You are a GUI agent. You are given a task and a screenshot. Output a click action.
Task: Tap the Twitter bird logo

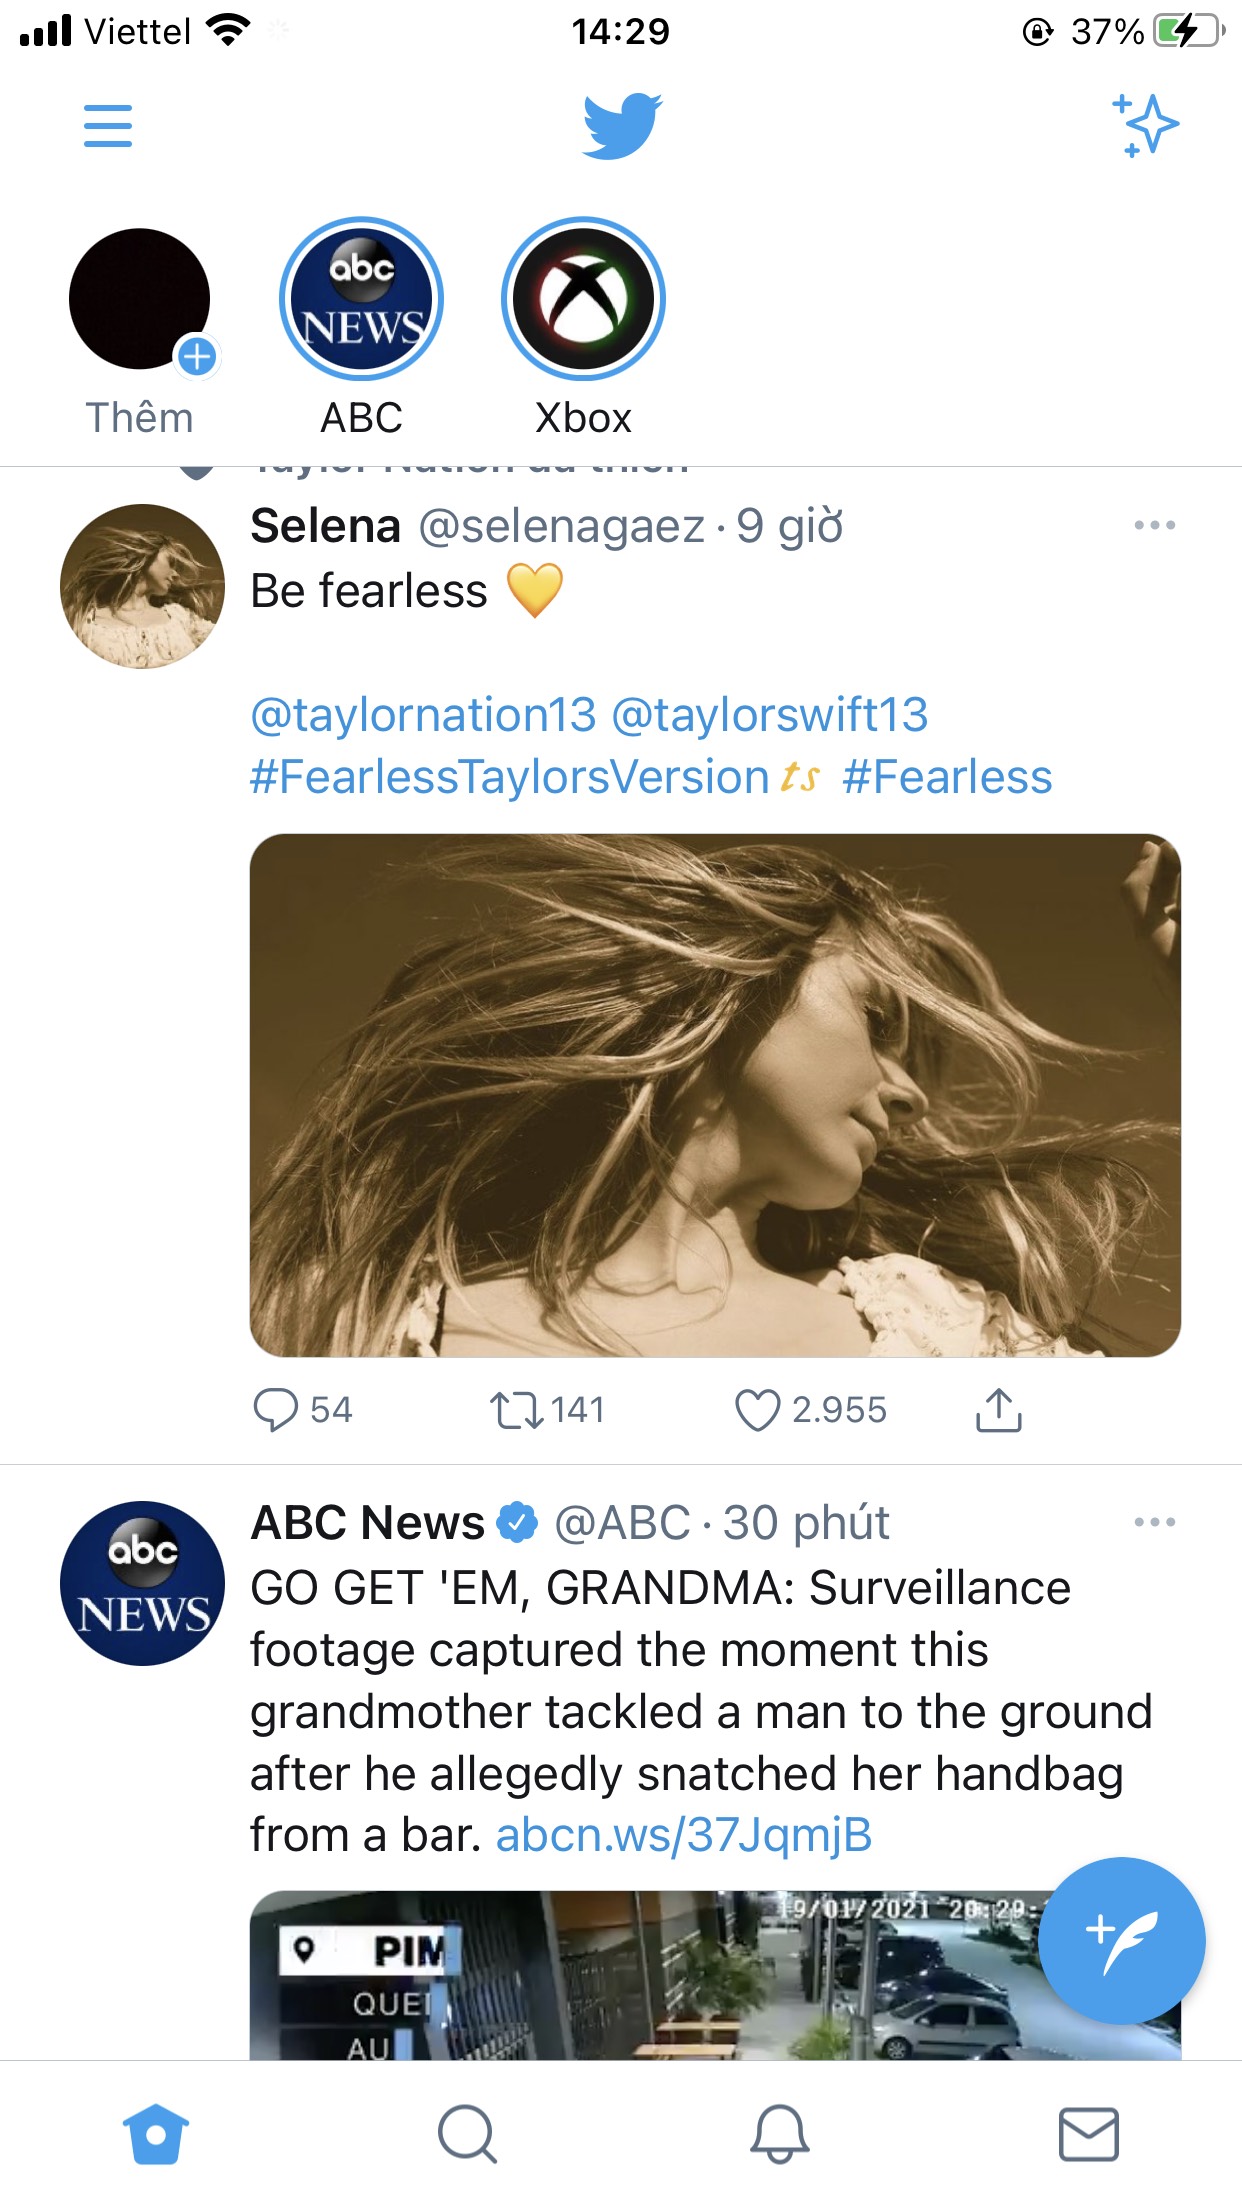621,126
